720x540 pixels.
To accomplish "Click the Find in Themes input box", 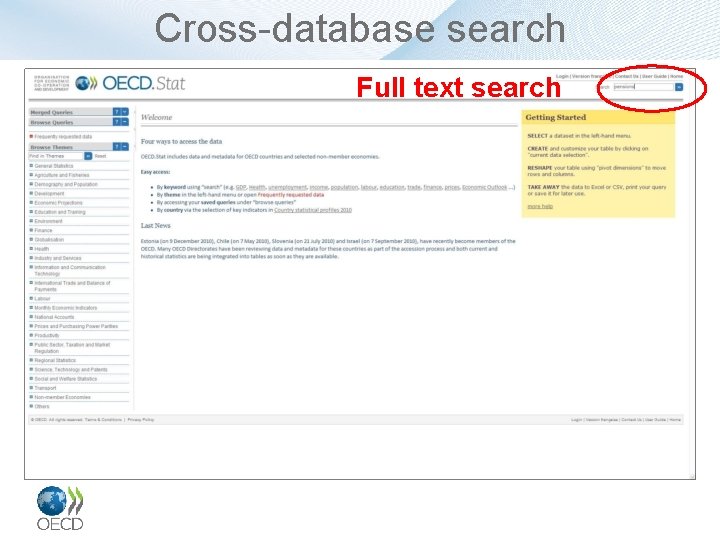I will click(56, 156).
